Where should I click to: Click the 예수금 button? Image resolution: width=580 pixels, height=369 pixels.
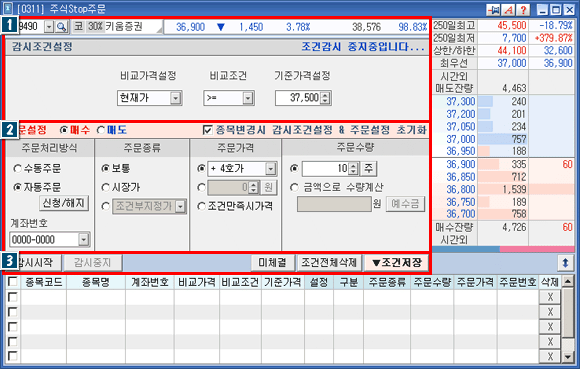[x=405, y=204]
